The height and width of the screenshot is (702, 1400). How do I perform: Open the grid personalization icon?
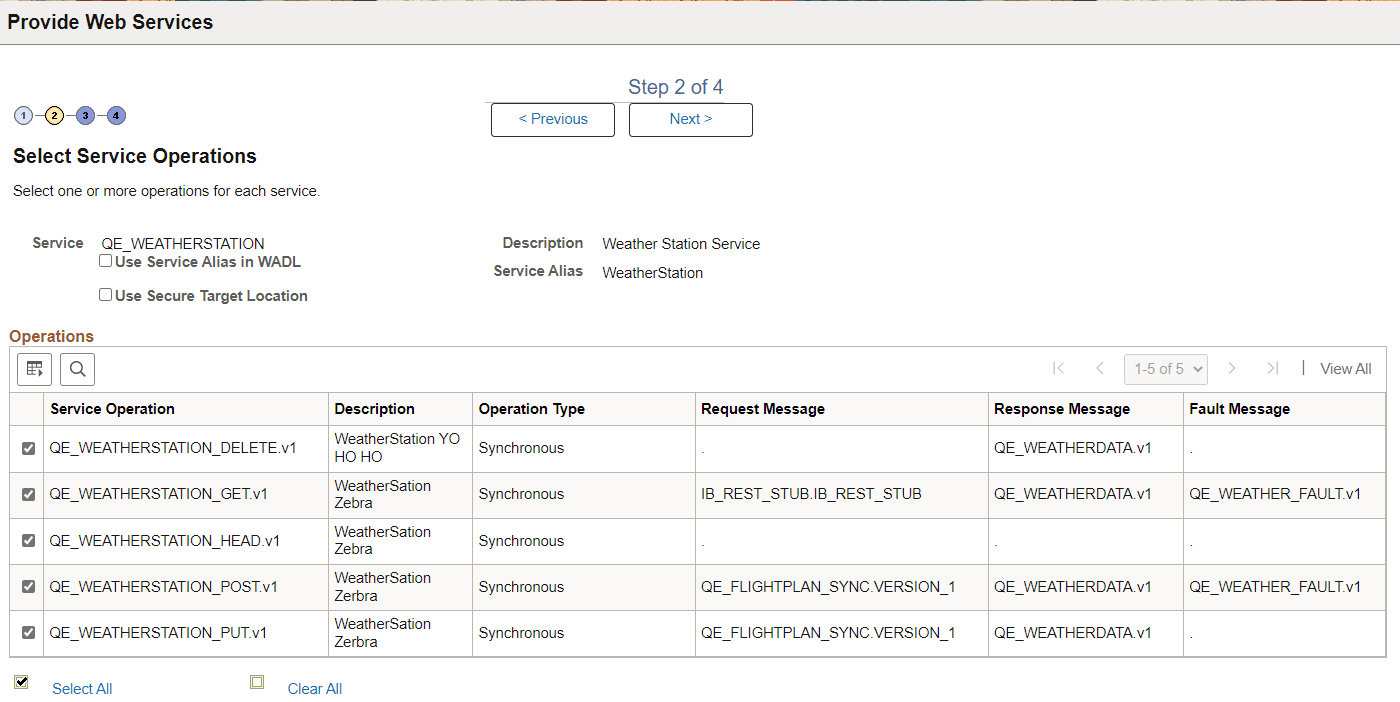pos(34,369)
